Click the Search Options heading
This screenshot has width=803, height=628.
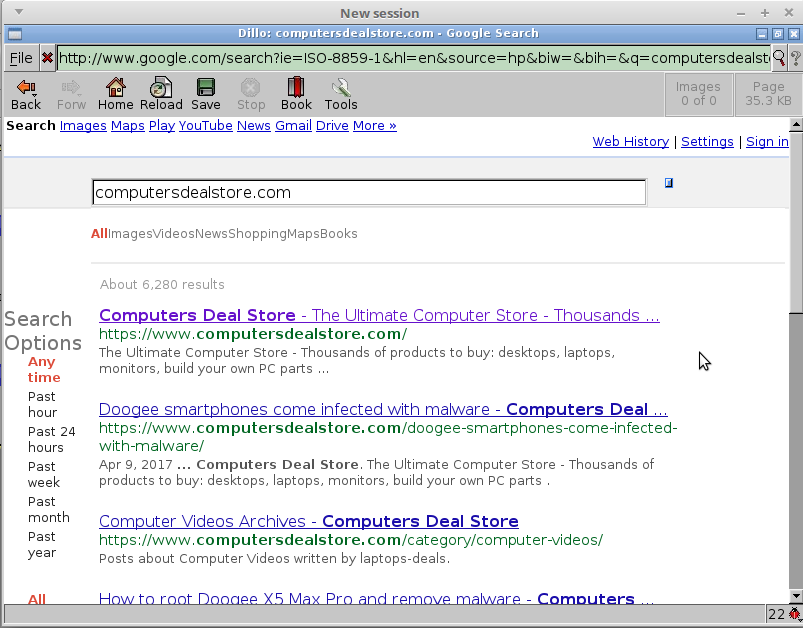point(43,331)
